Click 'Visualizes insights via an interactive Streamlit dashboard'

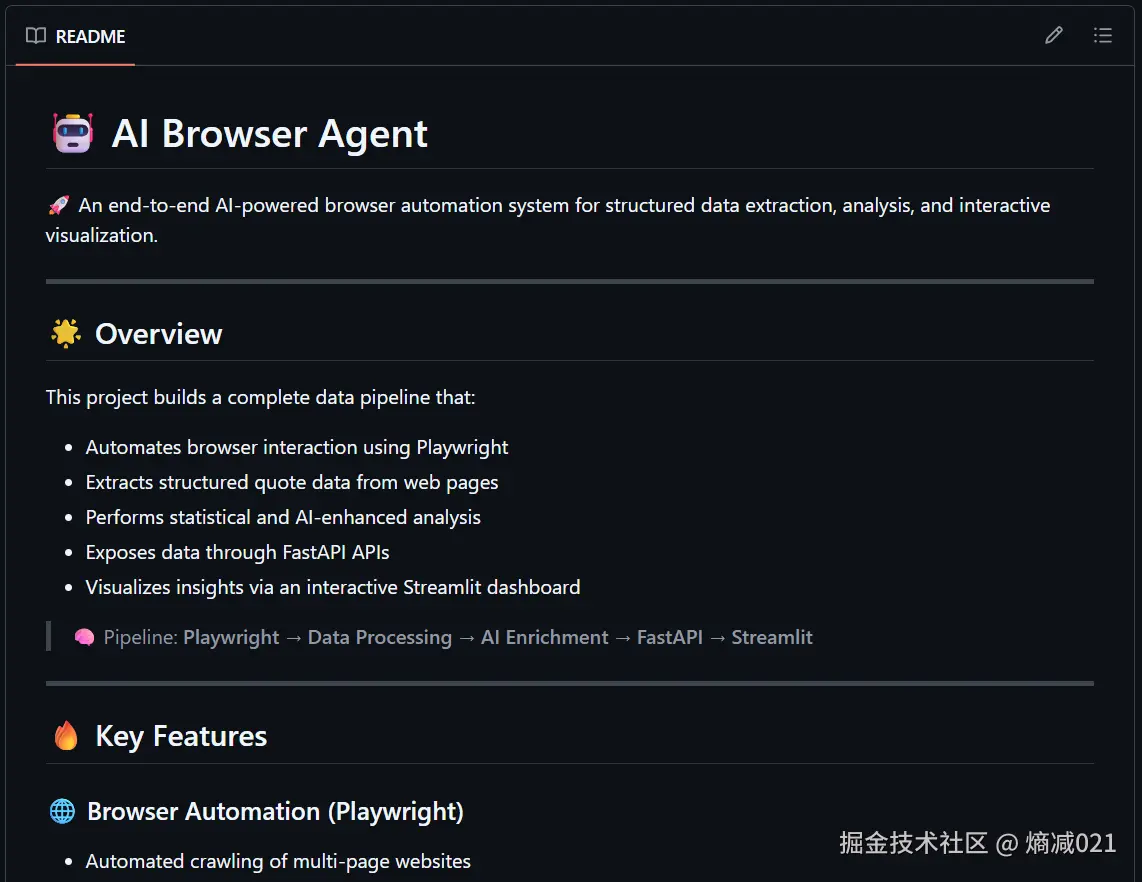point(333,587)
